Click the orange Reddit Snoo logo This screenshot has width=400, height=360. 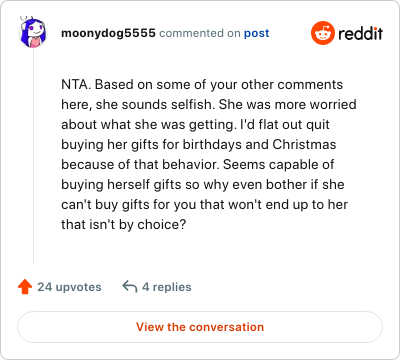322,33
